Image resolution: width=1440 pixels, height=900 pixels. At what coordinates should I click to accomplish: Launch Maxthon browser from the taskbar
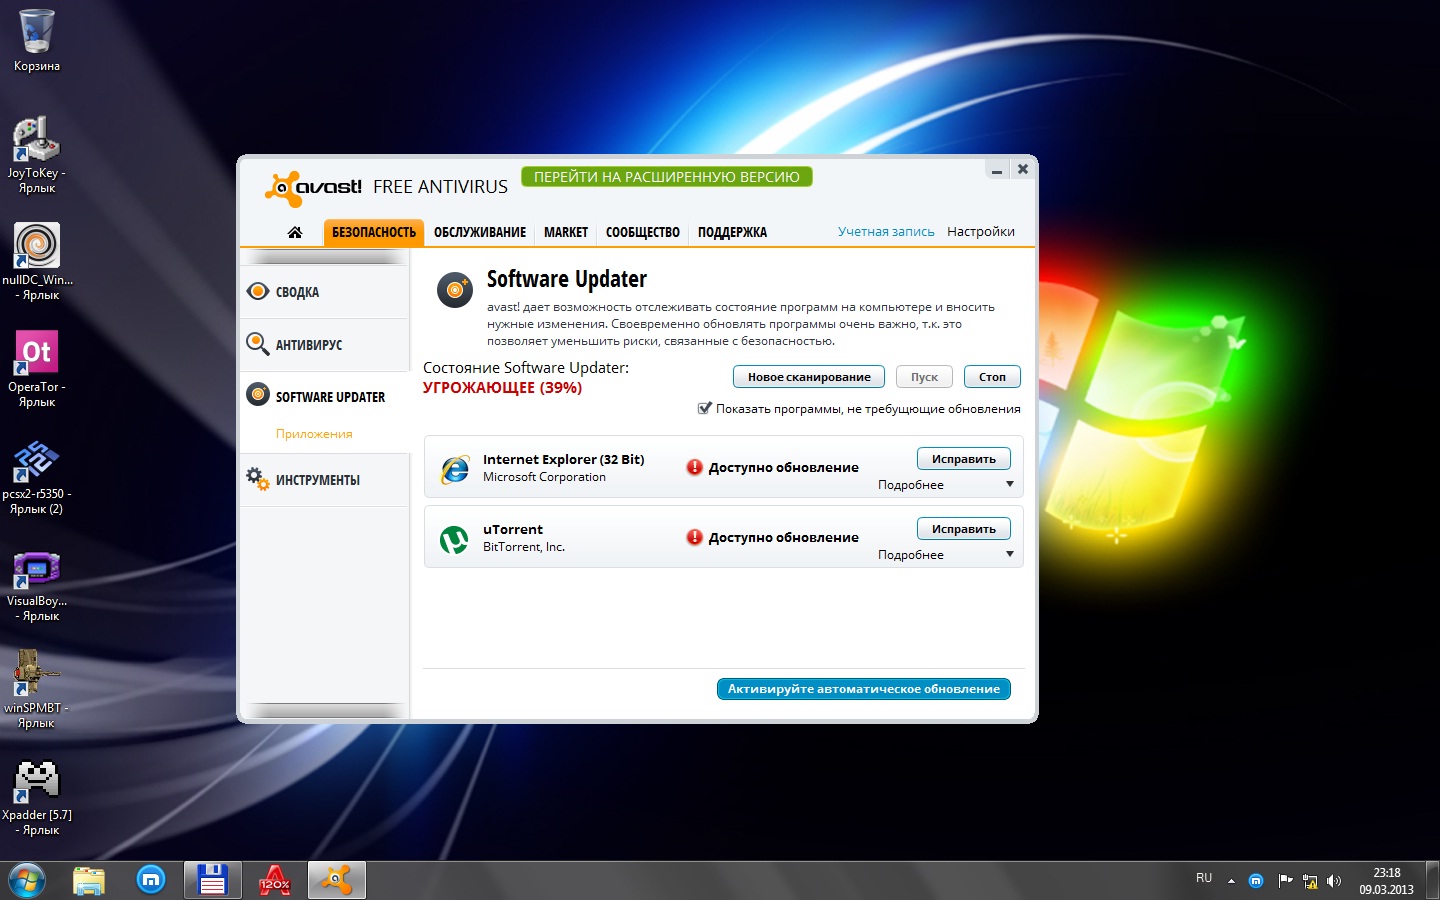(151, 880)
